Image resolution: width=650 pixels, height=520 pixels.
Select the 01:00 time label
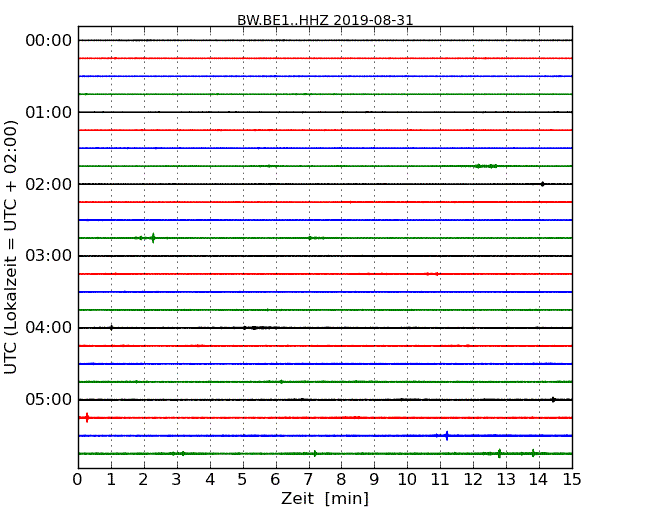pyautogui.click(x=49, y=112)
